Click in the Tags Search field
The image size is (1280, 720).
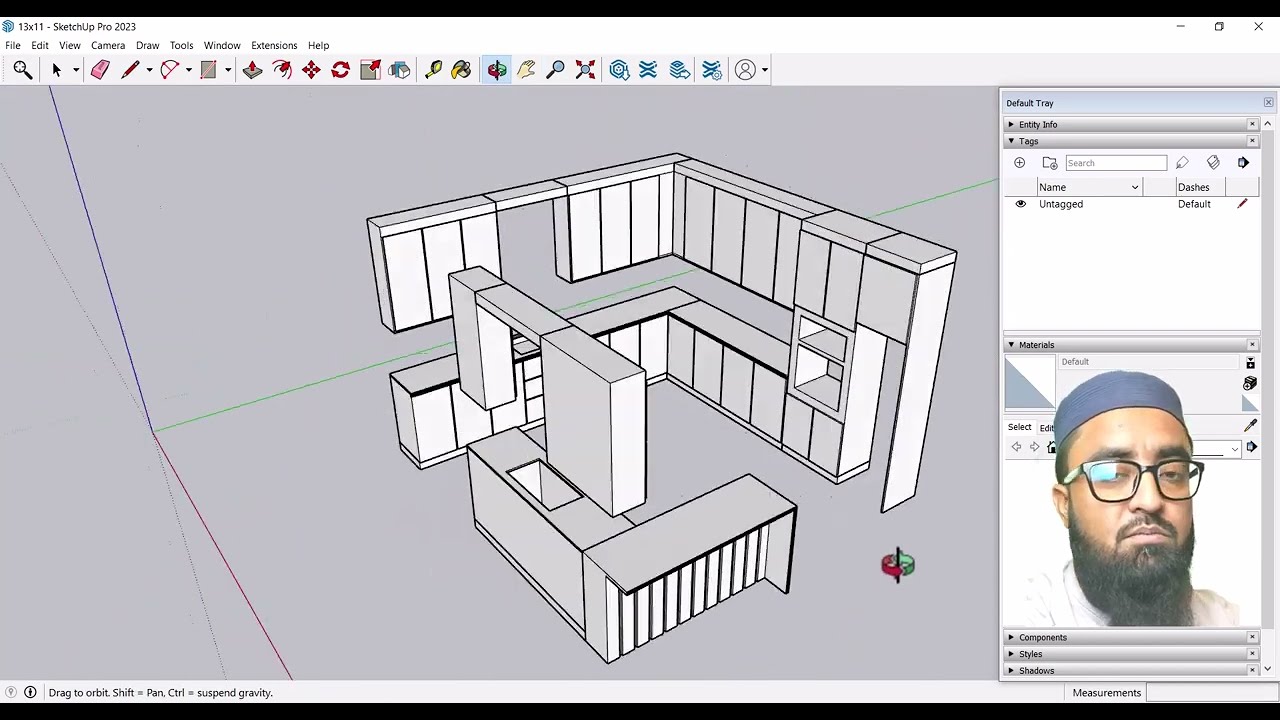click(x=1115, y=163)
